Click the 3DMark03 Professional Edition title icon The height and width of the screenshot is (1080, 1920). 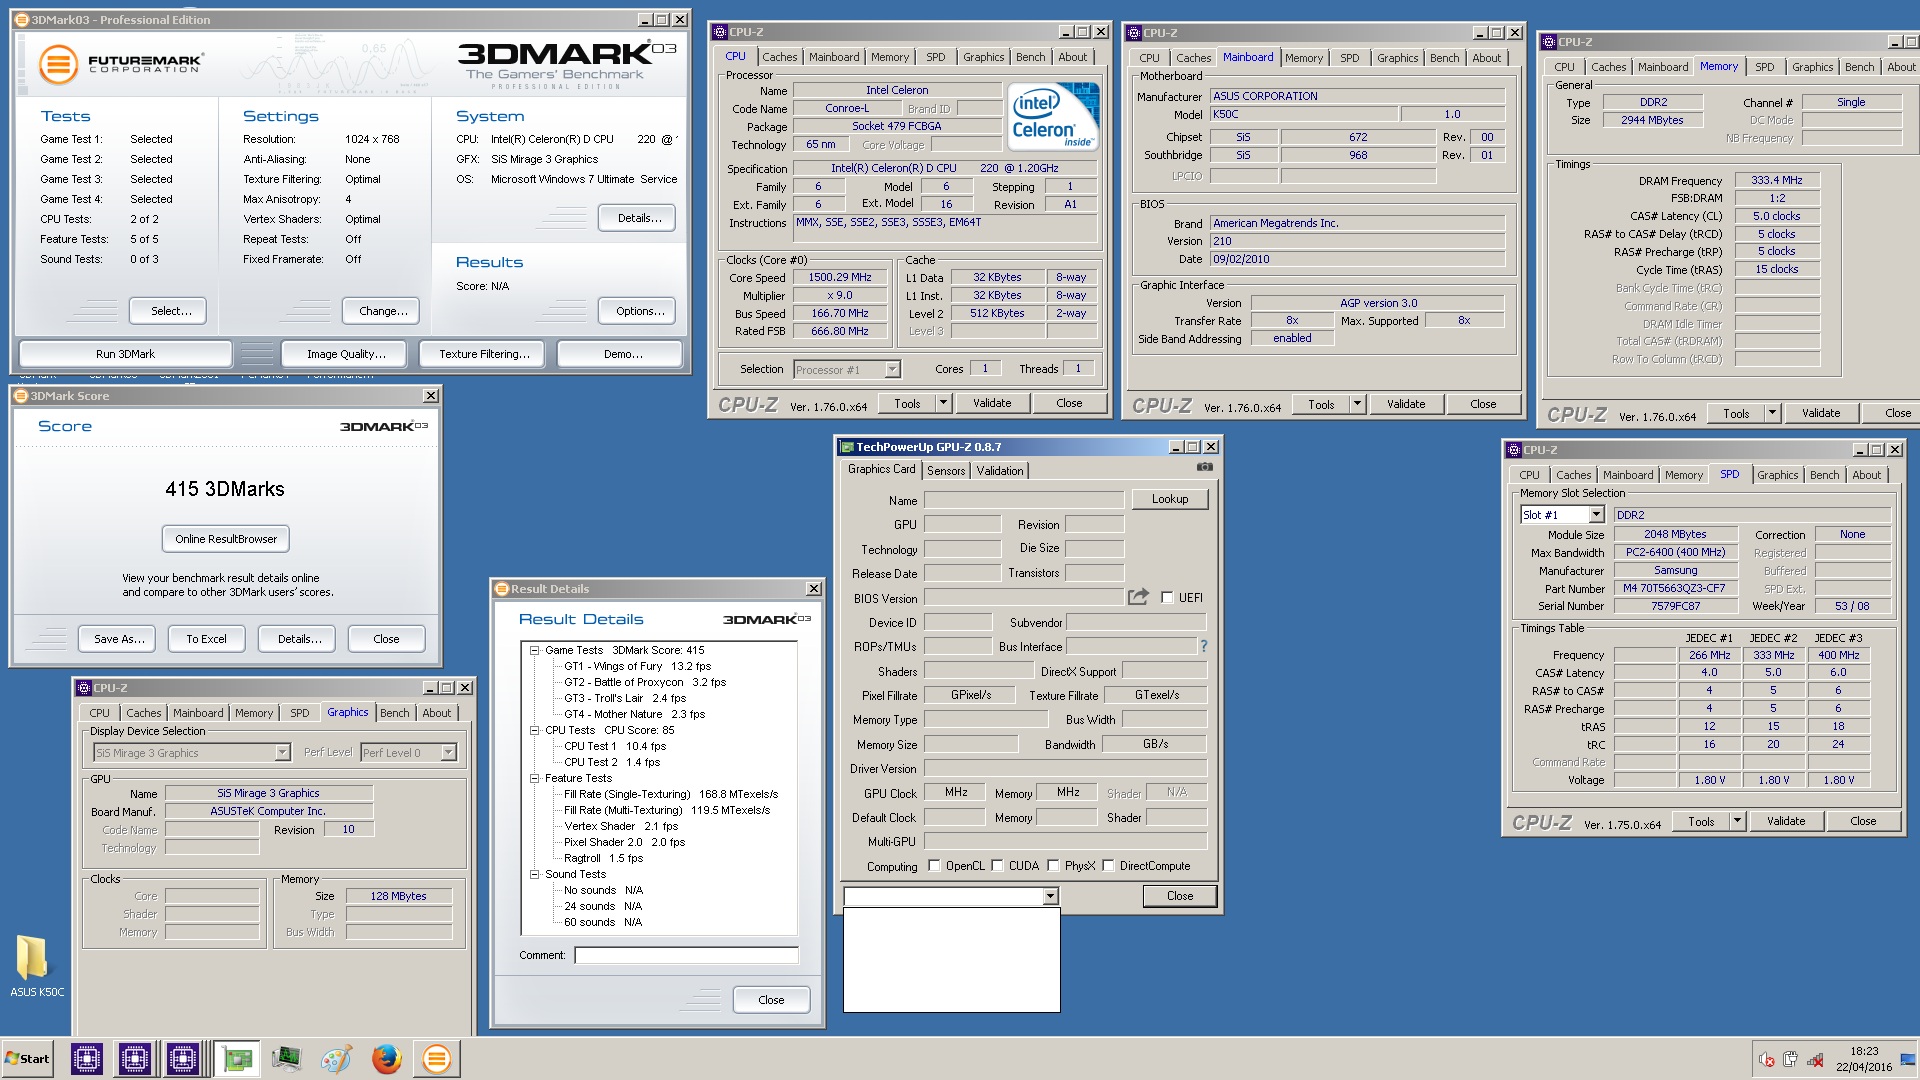pyautogui.click(x=23, y=20)
